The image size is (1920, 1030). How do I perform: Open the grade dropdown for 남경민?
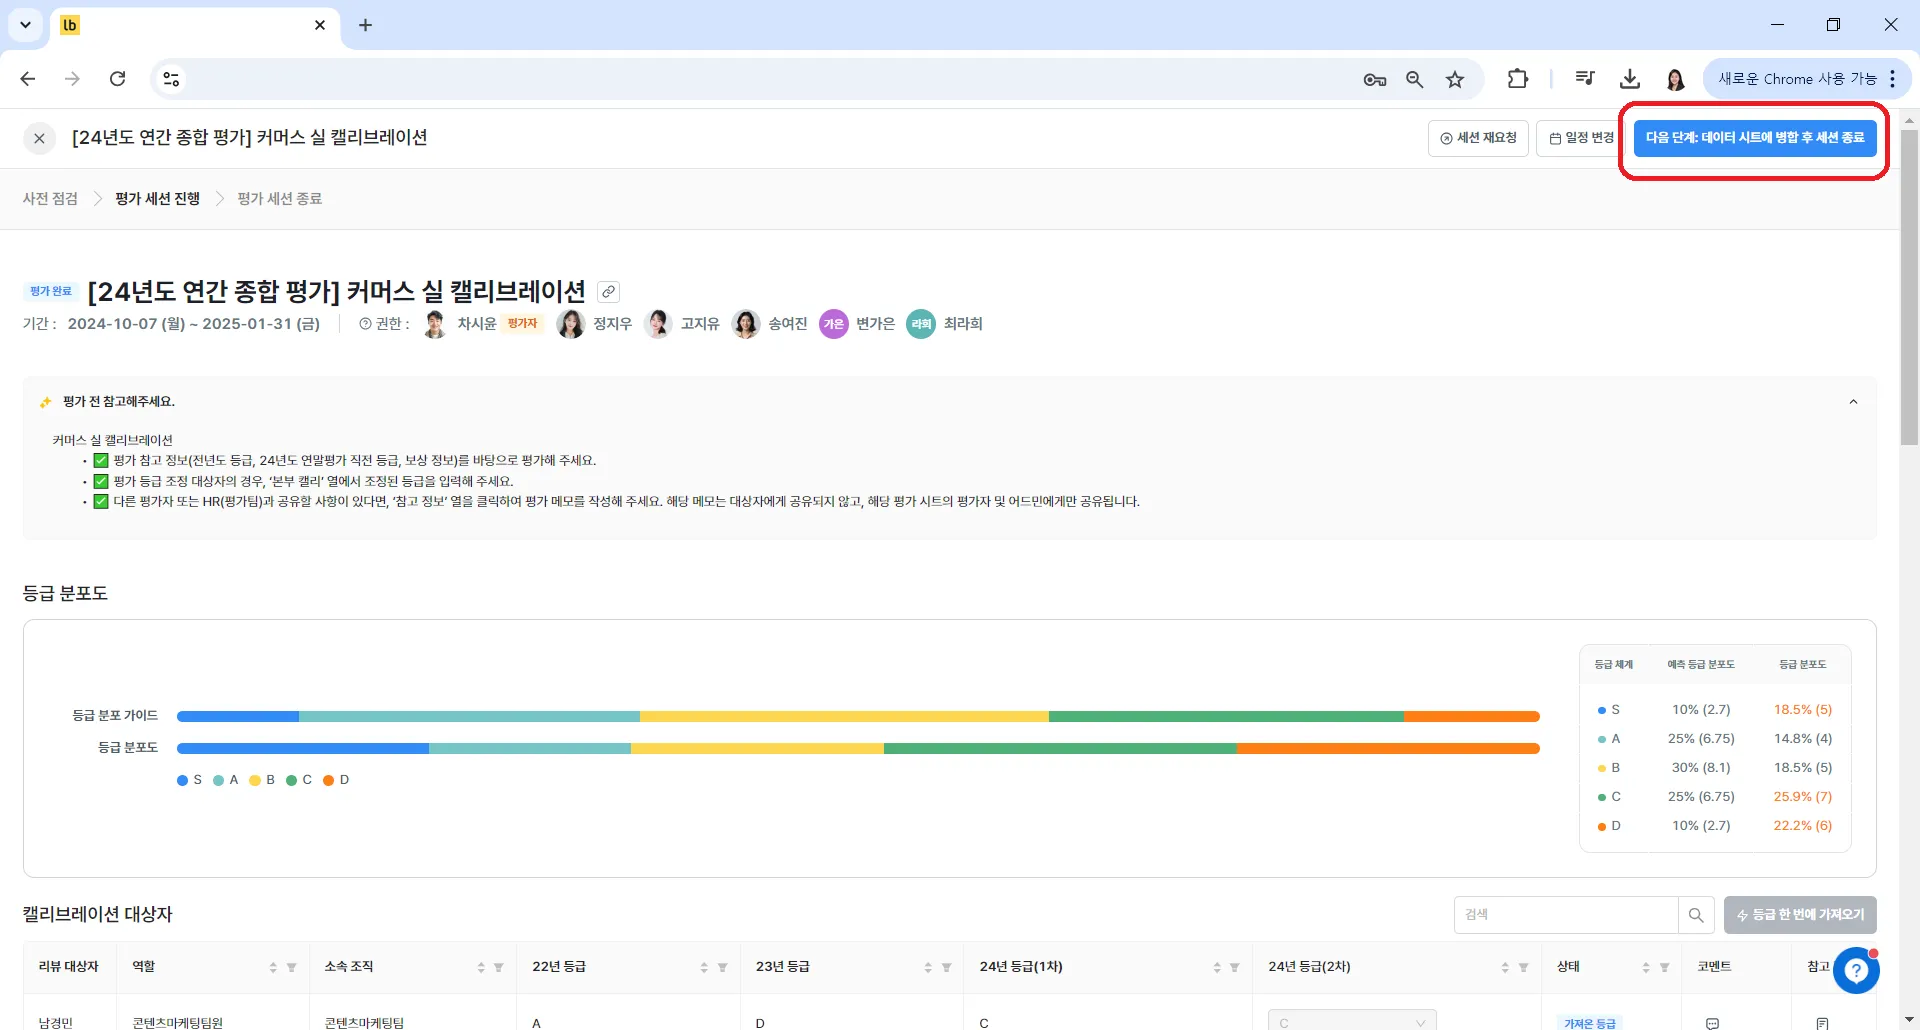coord(1352,1020)
